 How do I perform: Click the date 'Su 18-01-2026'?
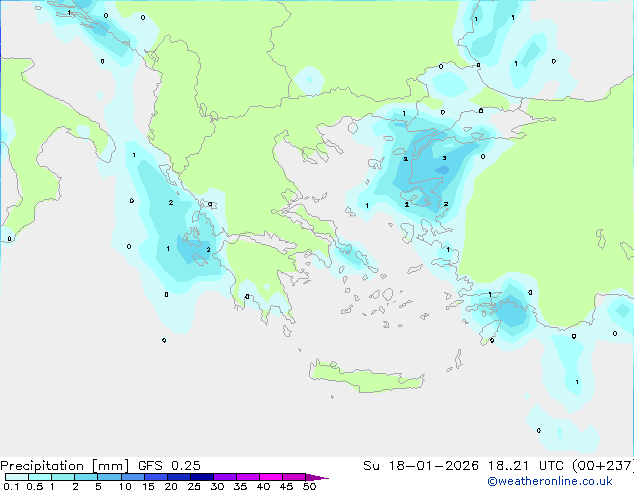tap(421, 466)
